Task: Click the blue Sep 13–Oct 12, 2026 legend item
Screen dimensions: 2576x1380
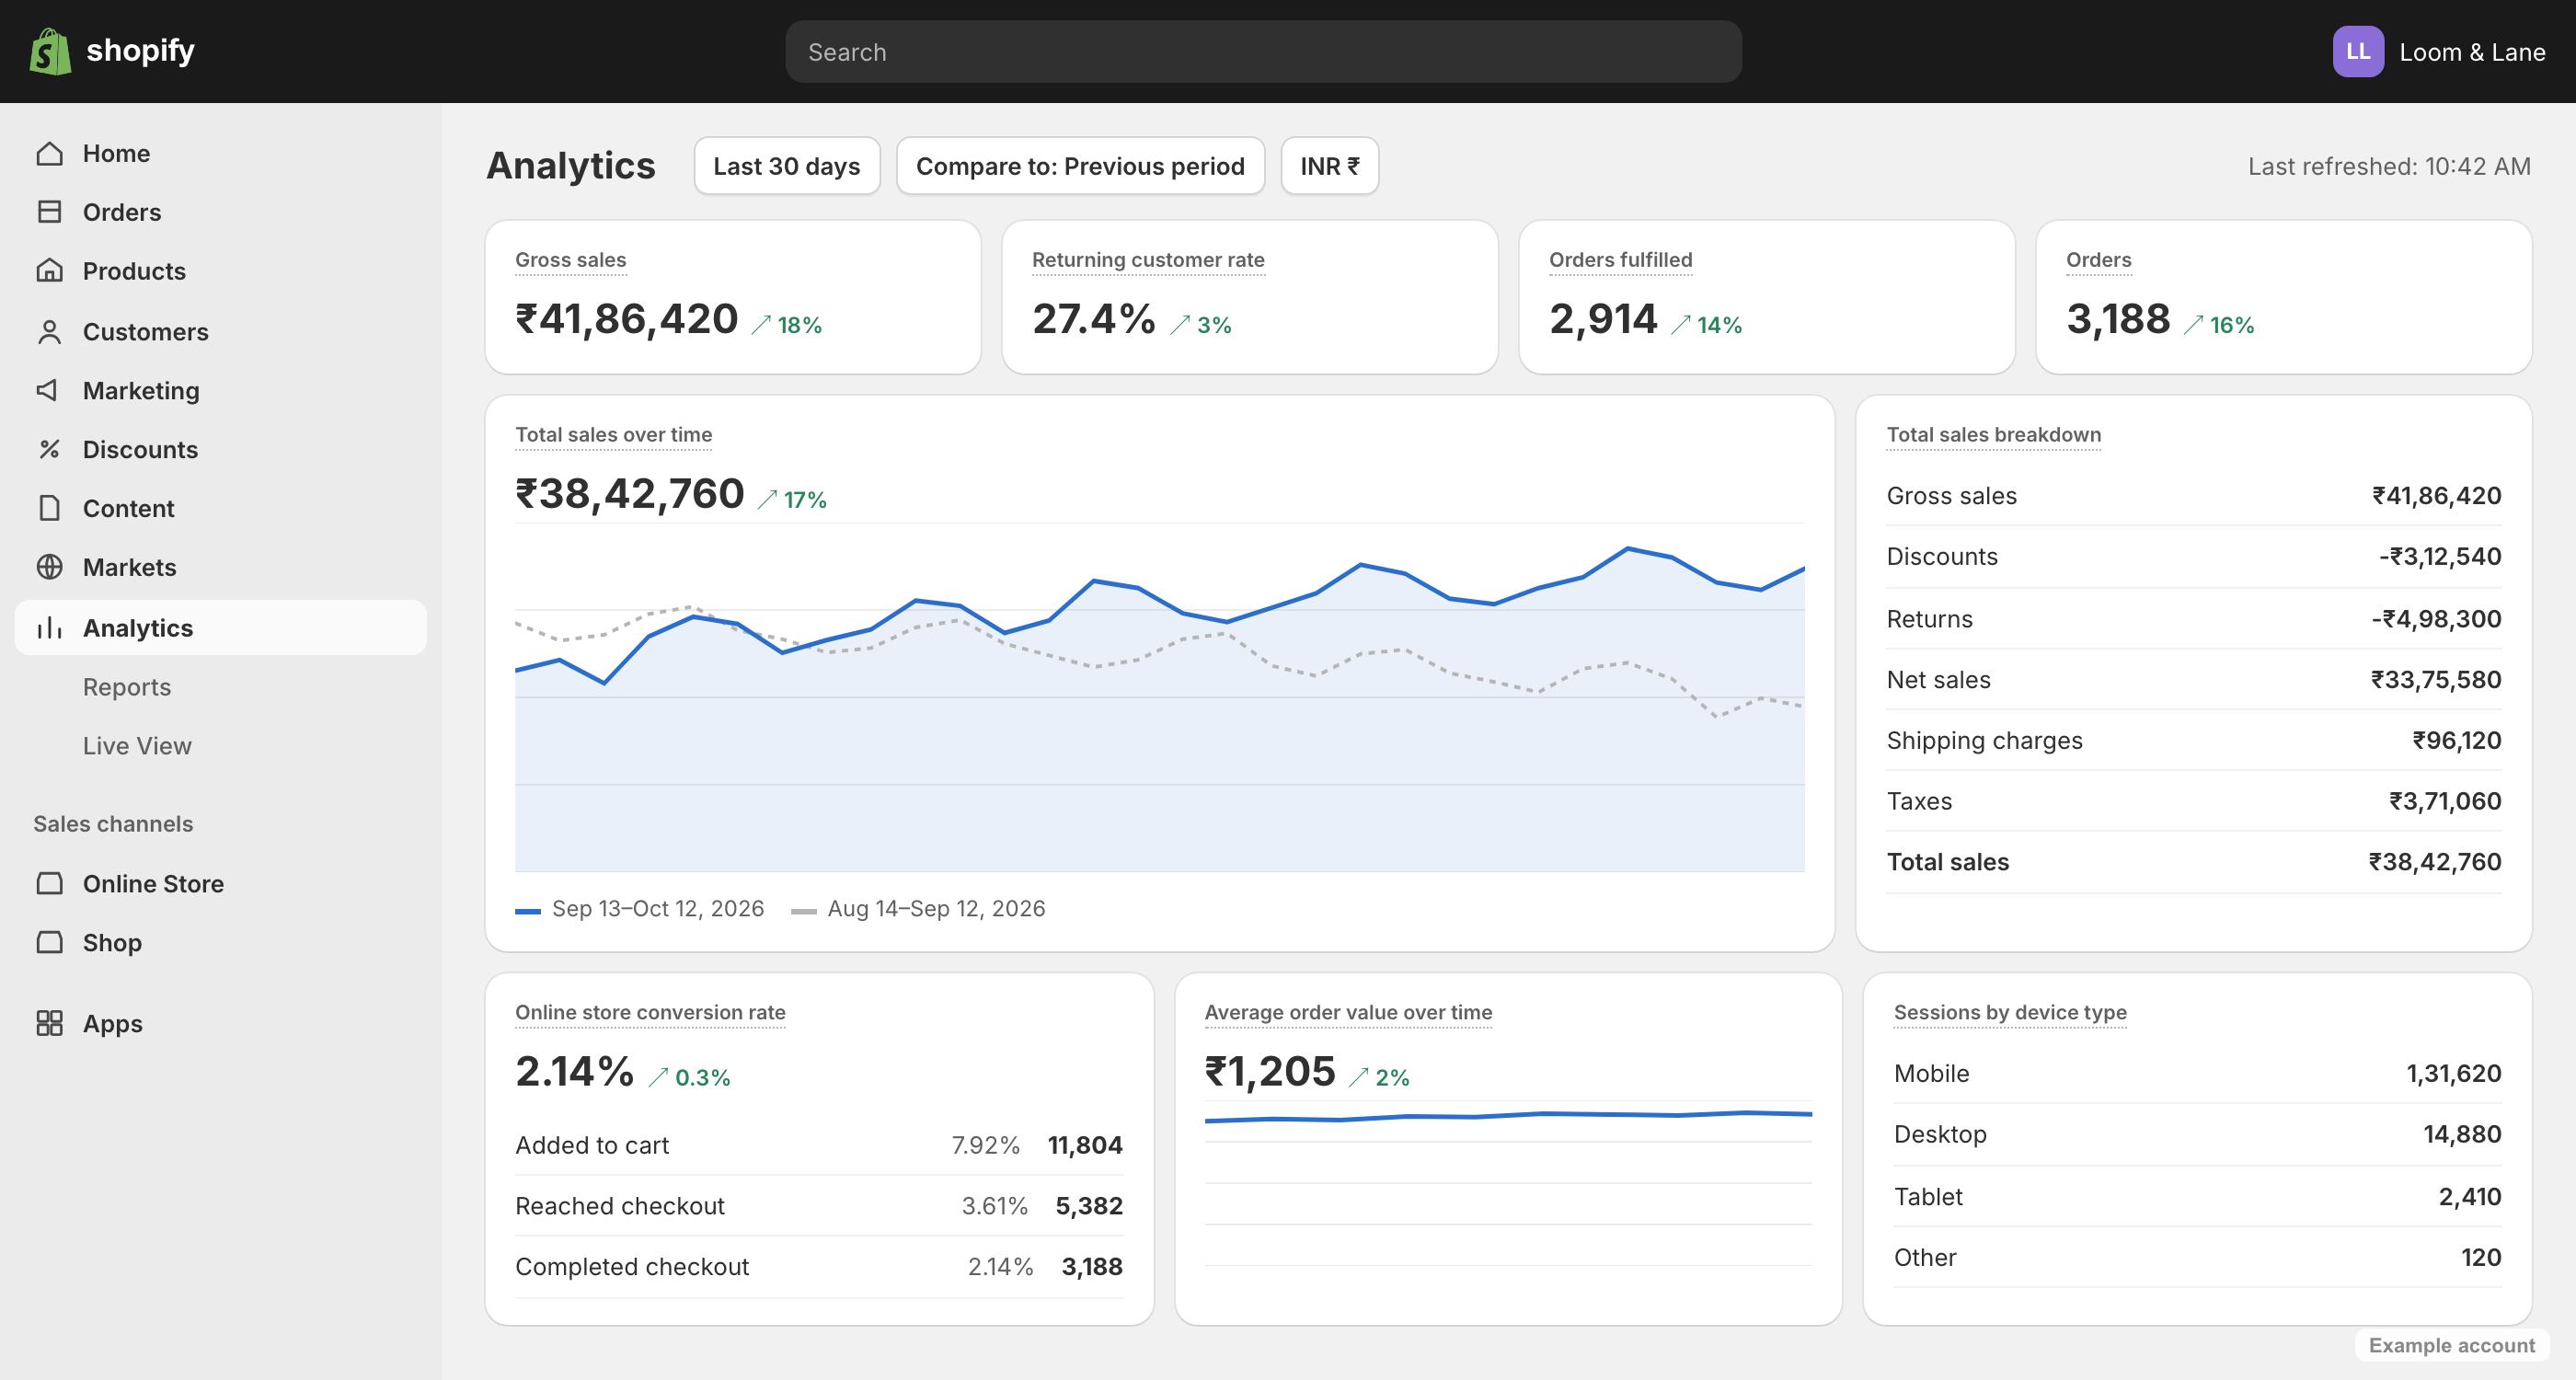Action: click(x=640, y=909)
